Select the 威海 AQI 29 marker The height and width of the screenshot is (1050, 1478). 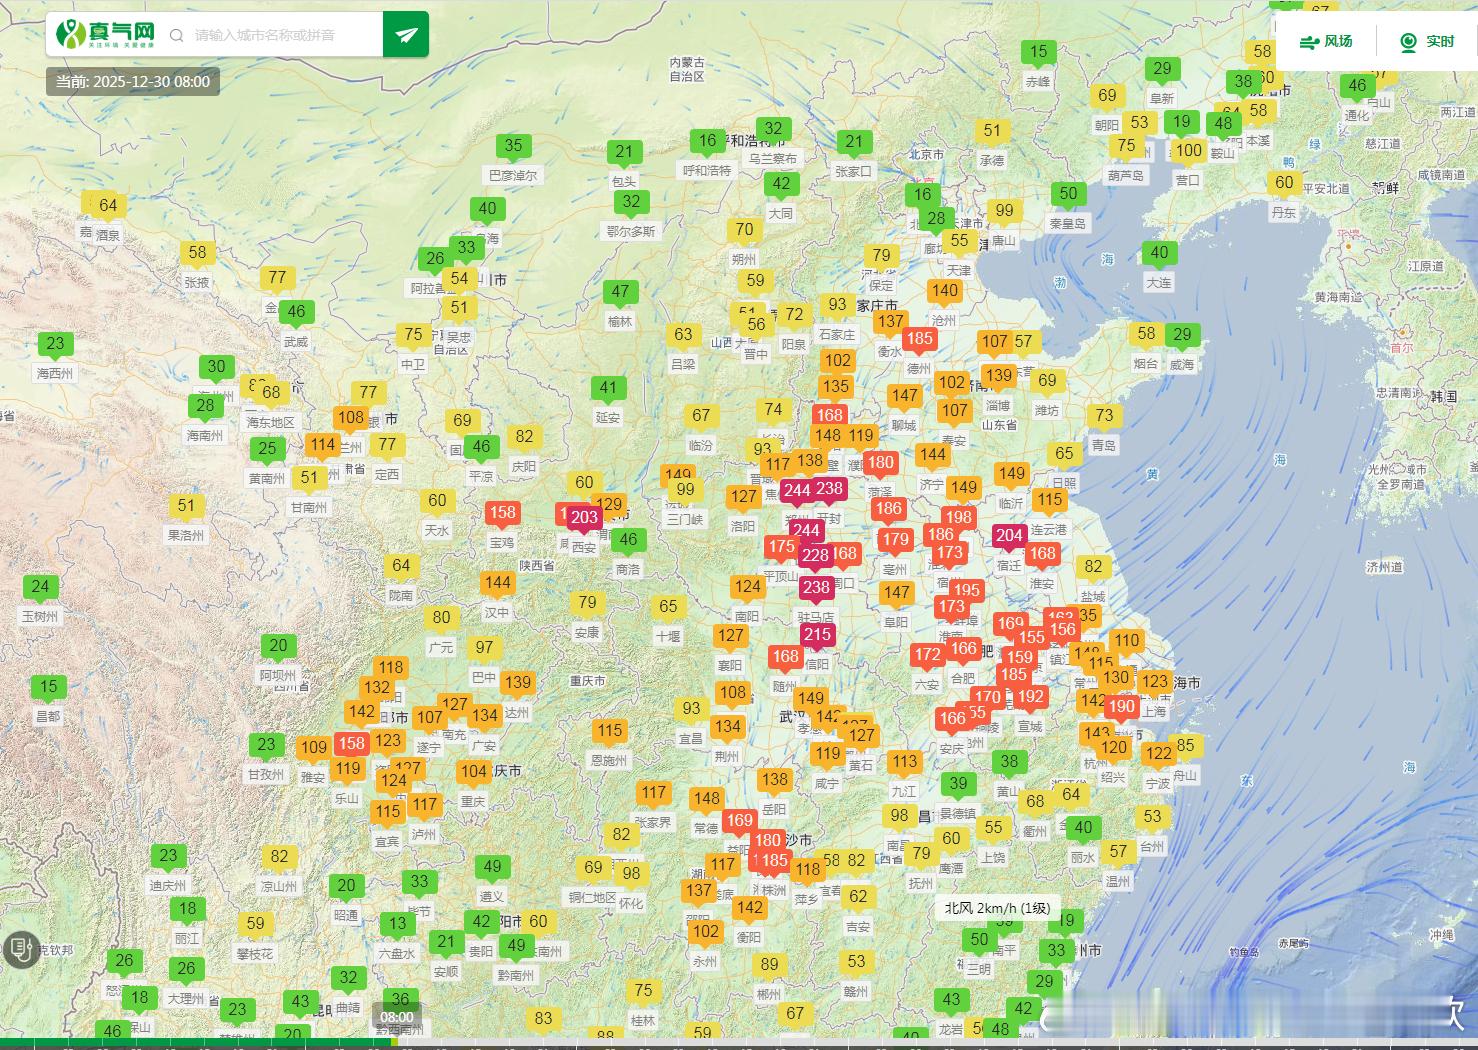1182,337
